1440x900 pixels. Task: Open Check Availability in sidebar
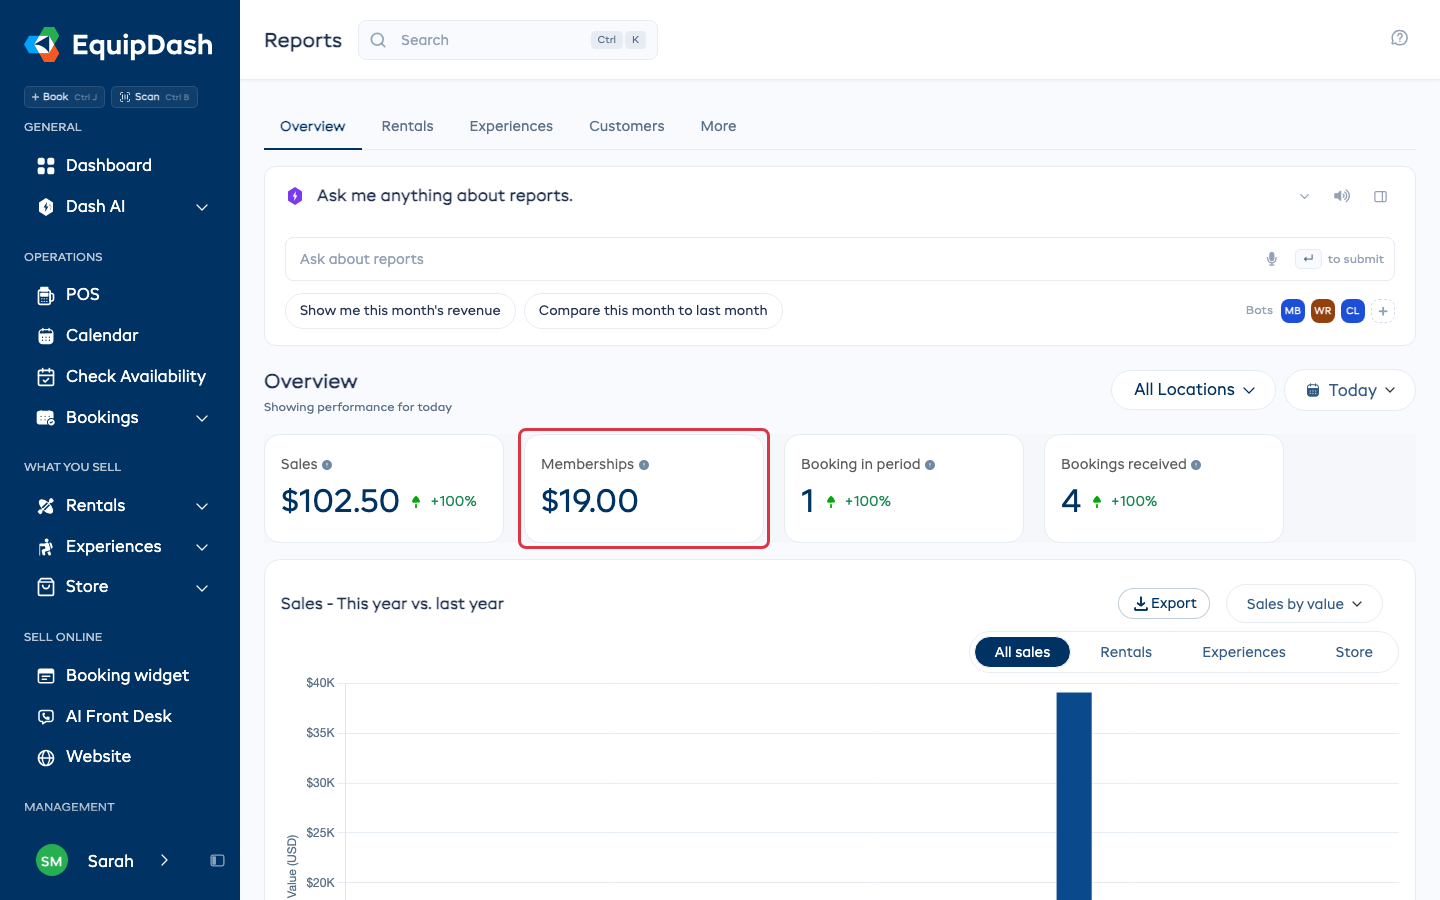[x=120, y=376]
